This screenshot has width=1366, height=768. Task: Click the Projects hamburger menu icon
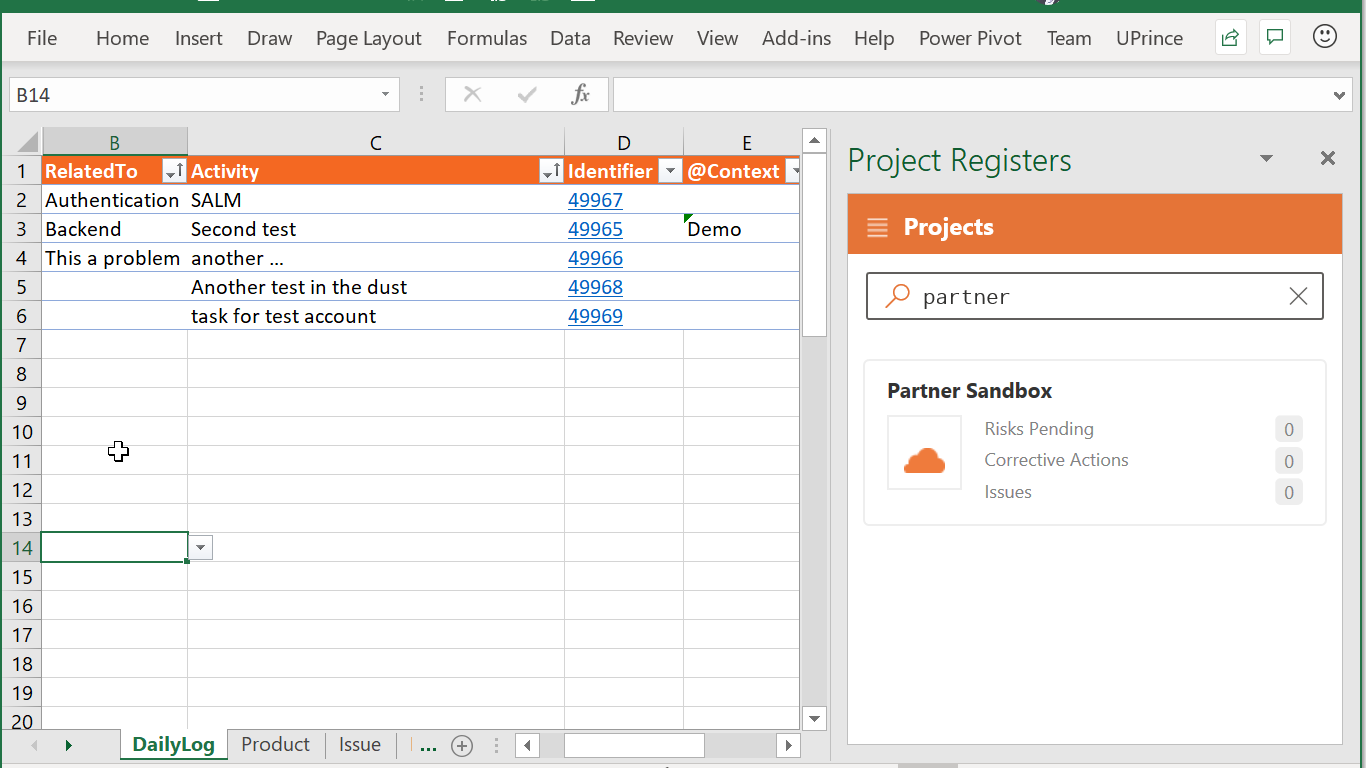(x=877, y=227)
